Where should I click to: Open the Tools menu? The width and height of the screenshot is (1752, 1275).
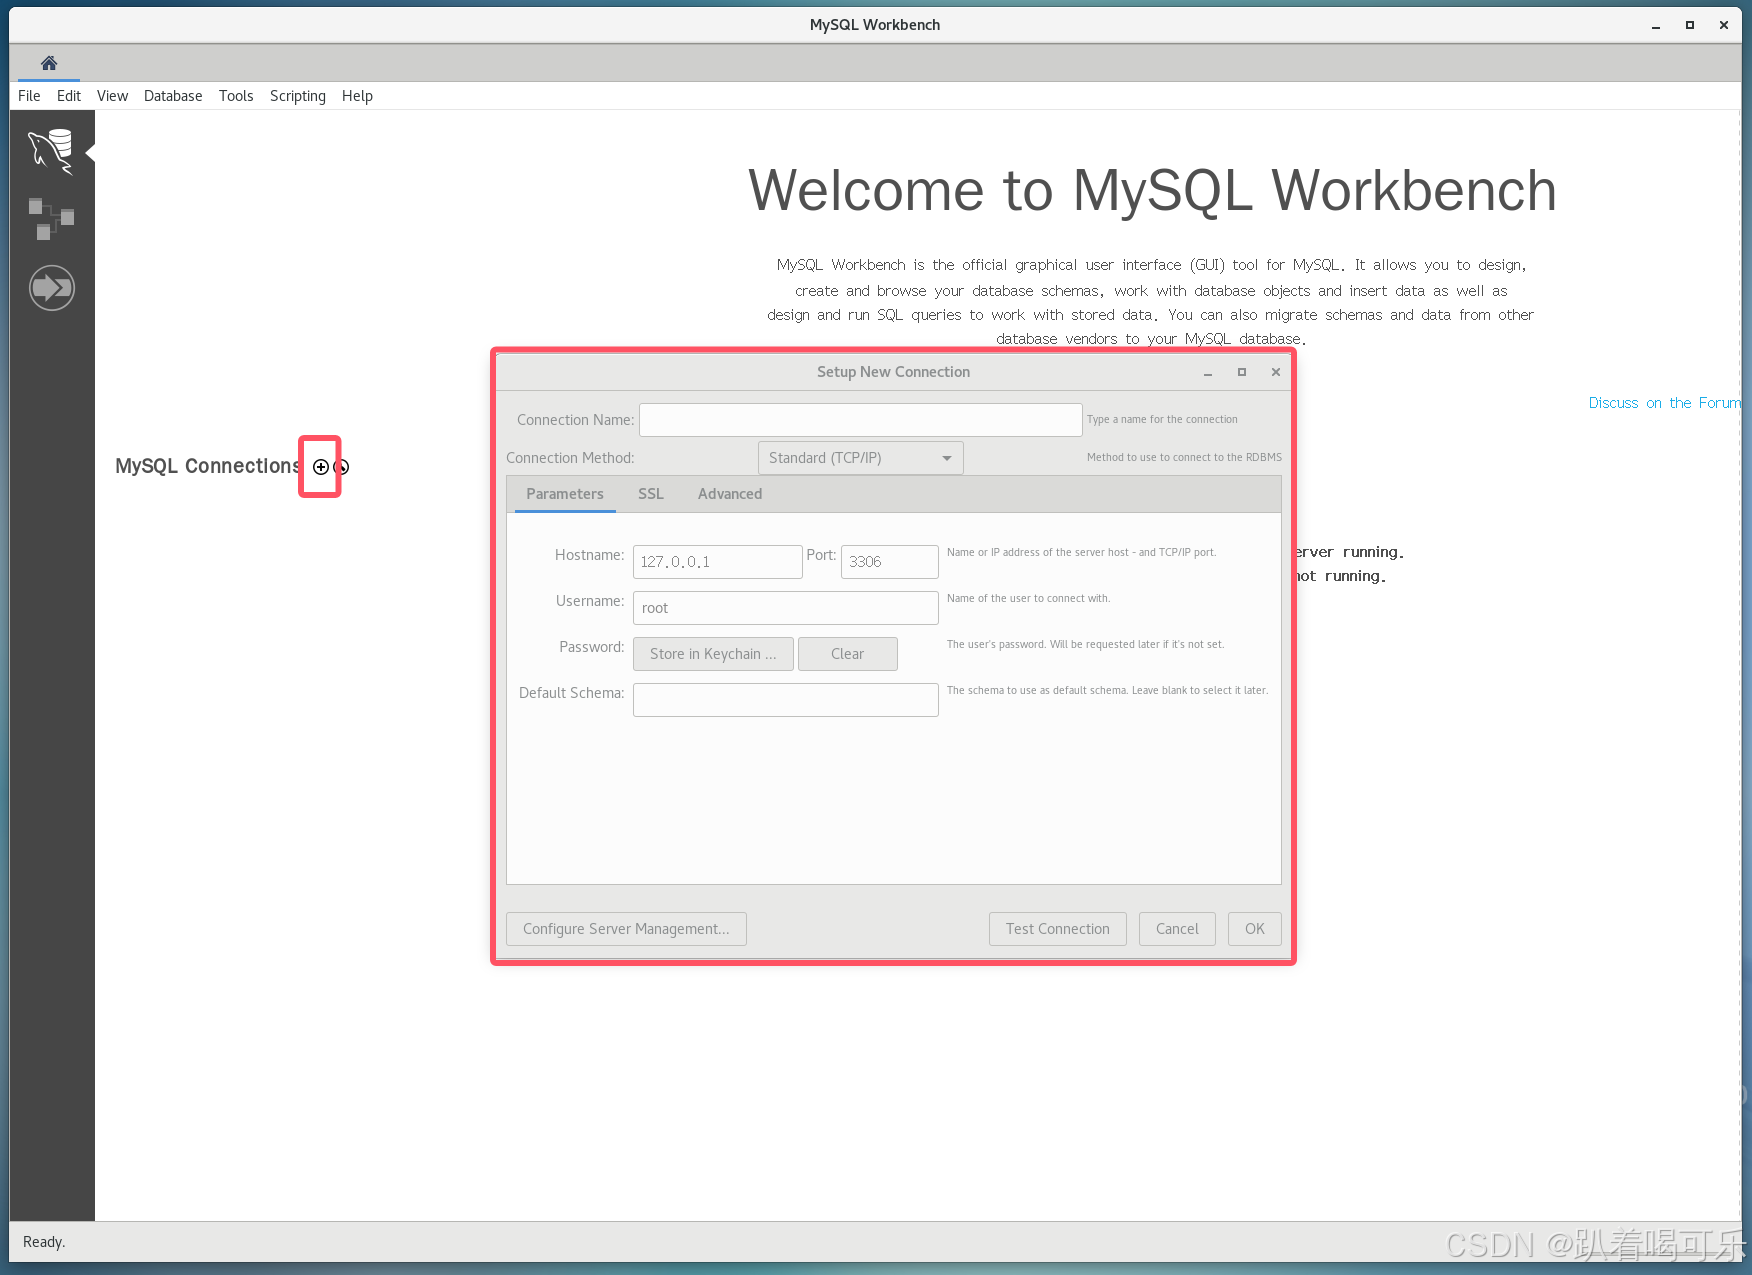(x=236, y=96)
